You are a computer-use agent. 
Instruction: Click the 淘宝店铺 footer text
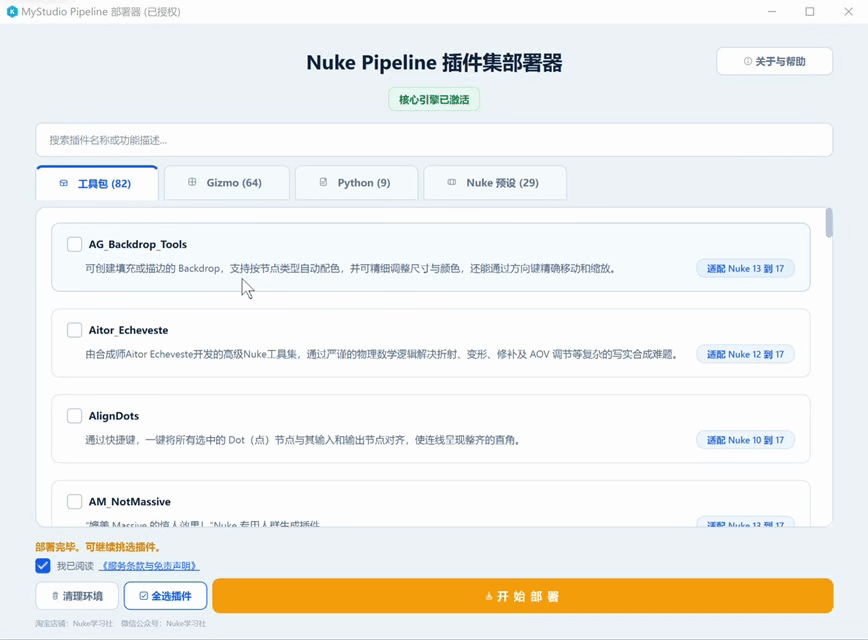(x=74, y=623)
